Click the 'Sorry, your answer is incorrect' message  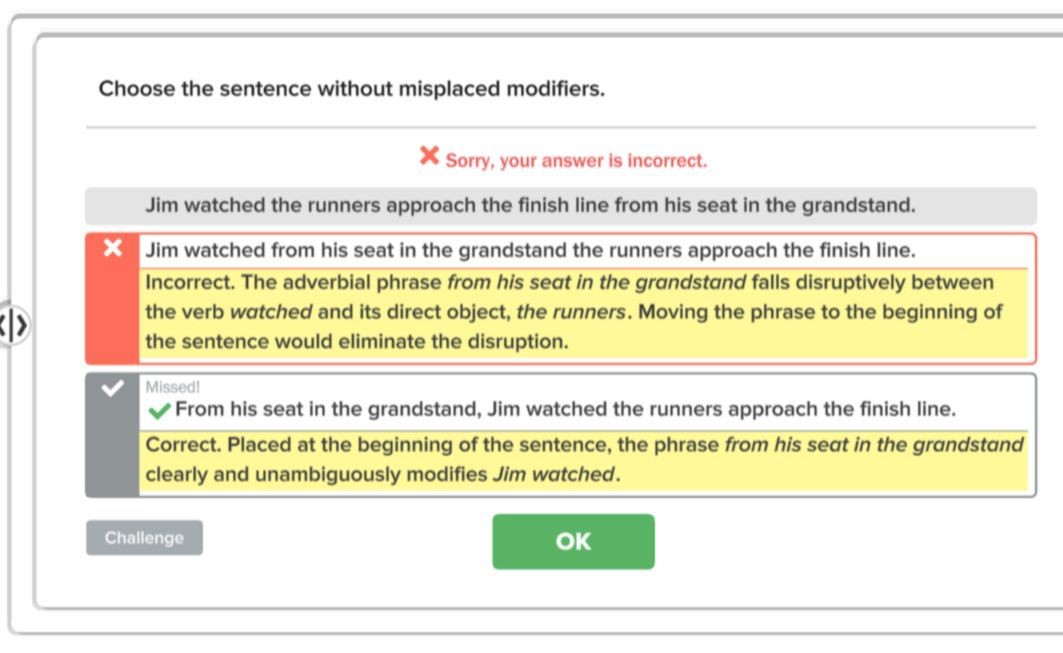pyautogui.click(x=576, y=161)
